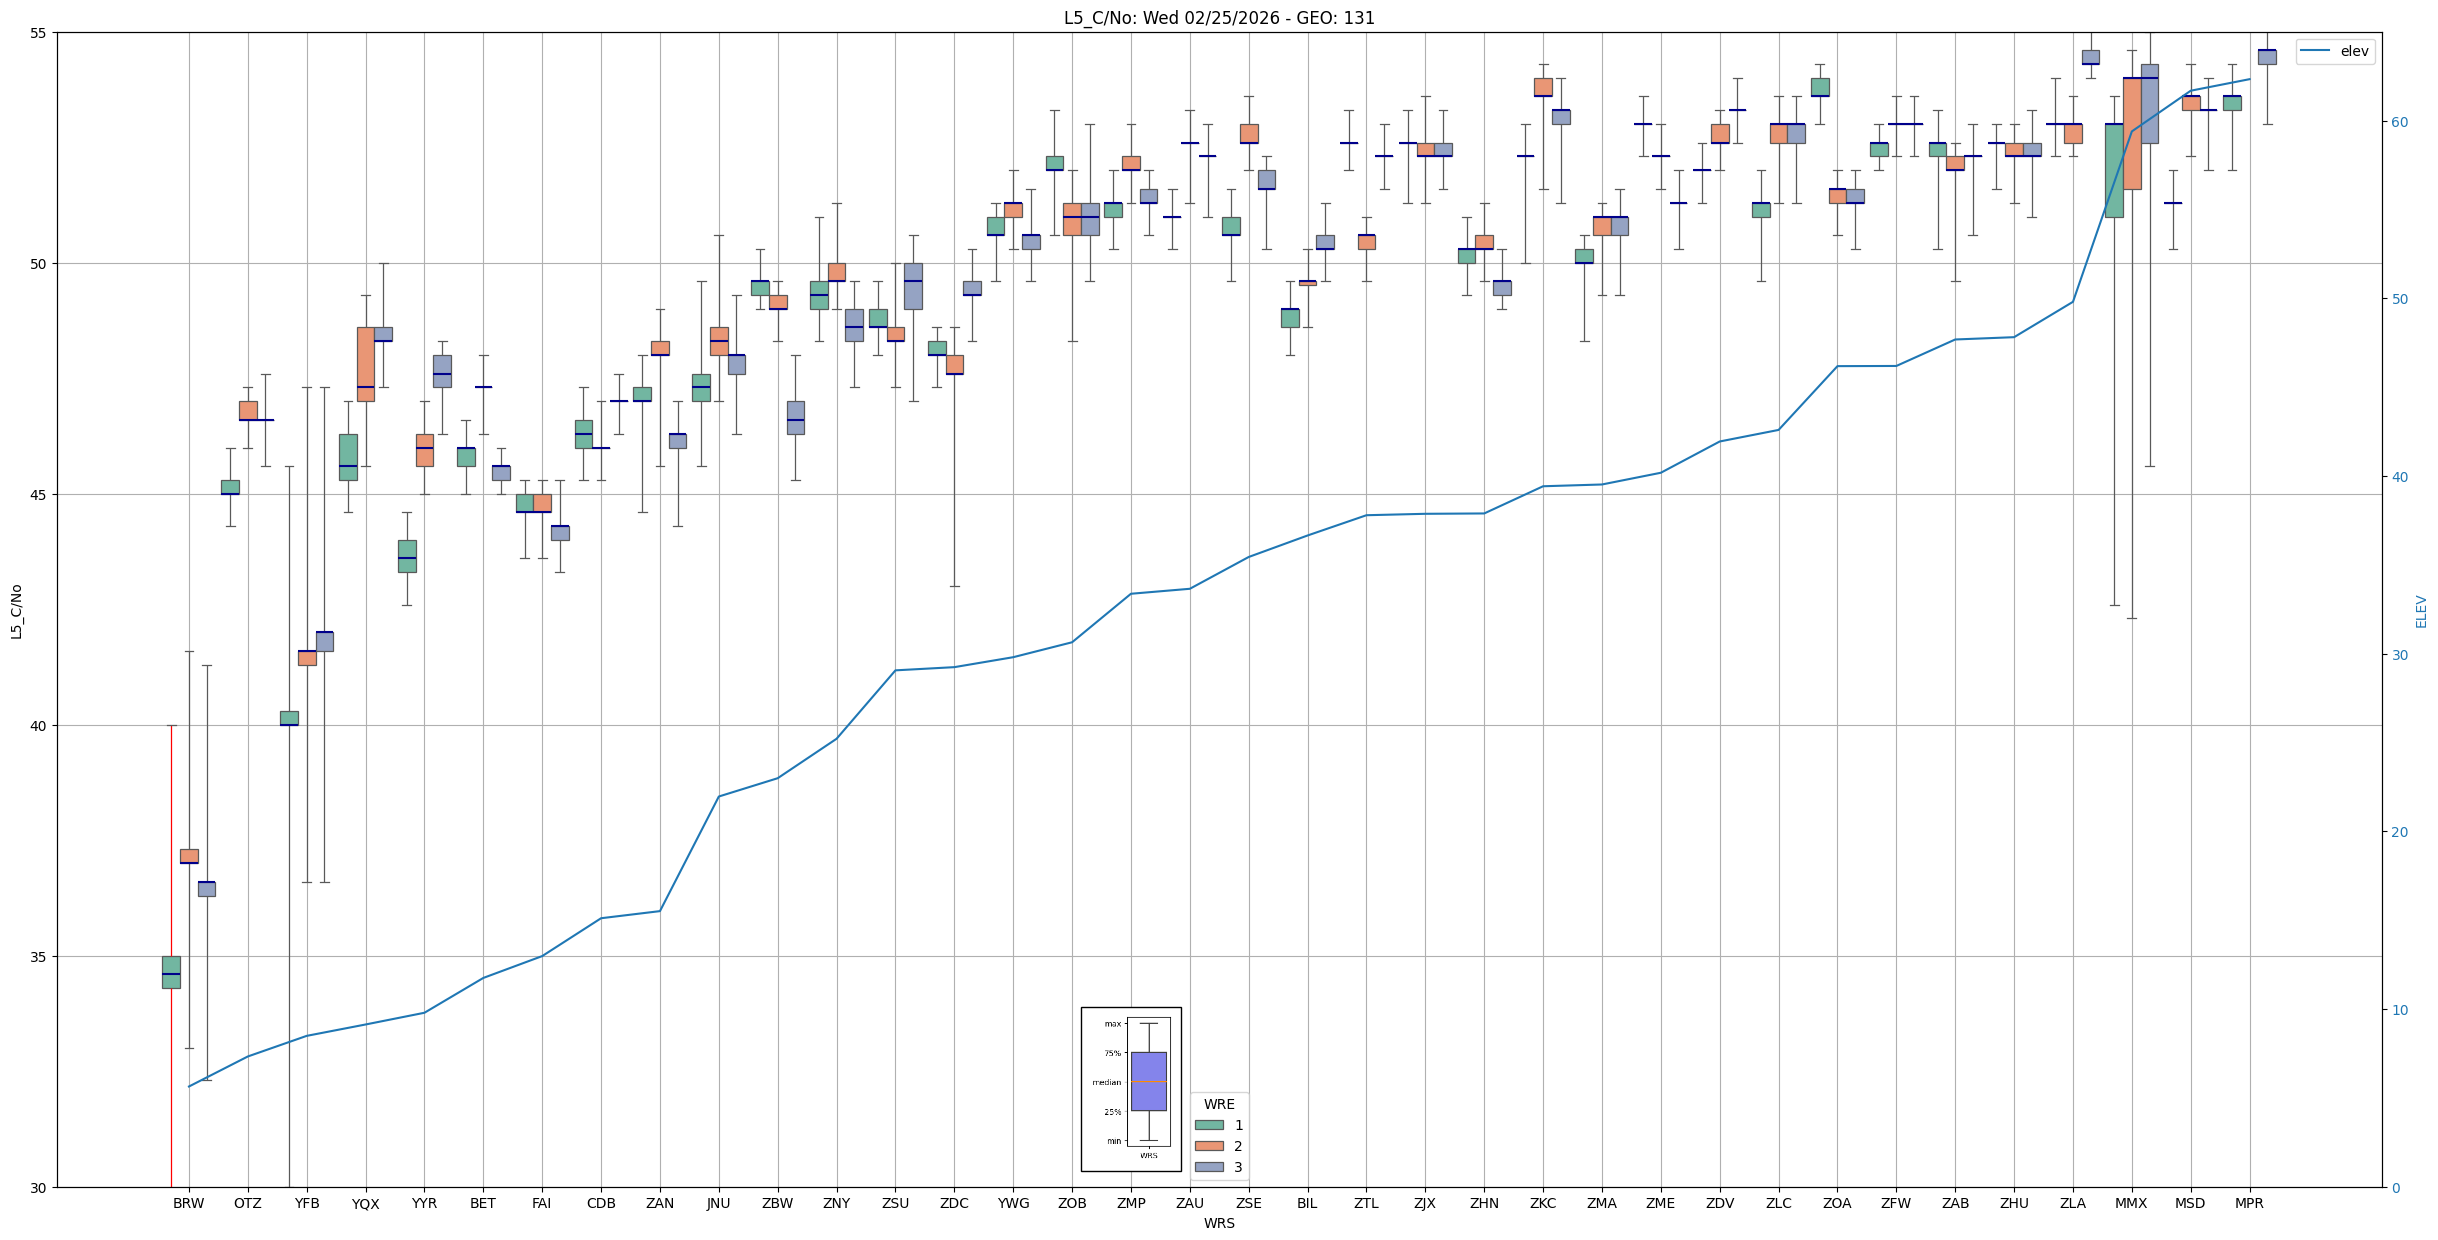Click the 30 tick on left axis
Viewport: 2438px width, 1240px height.
point(39,1188)
